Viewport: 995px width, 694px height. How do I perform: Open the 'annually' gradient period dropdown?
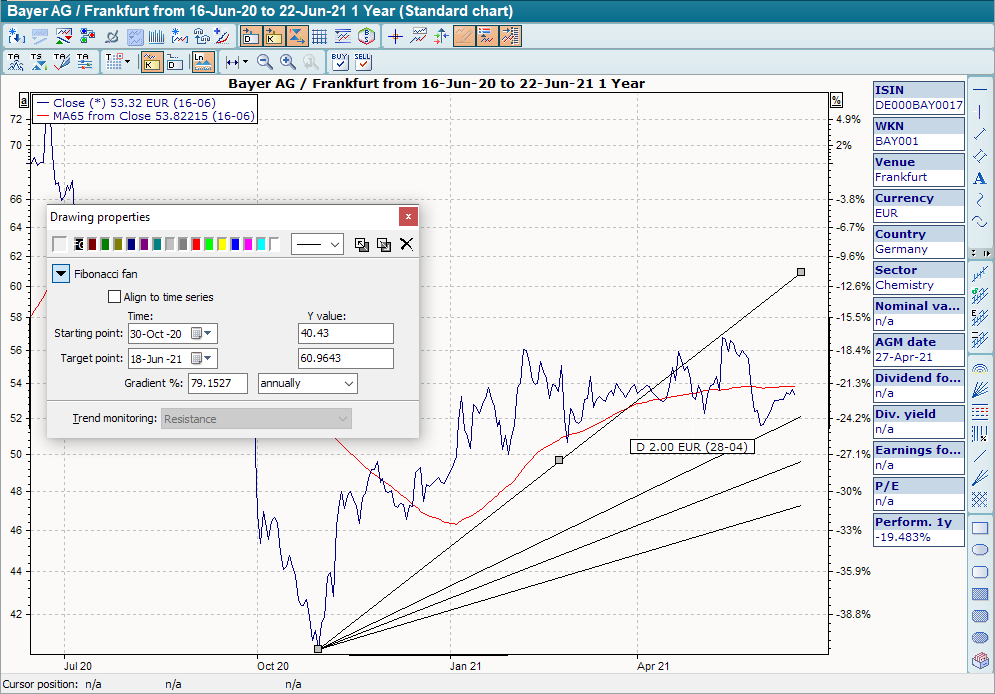(307, 383)
